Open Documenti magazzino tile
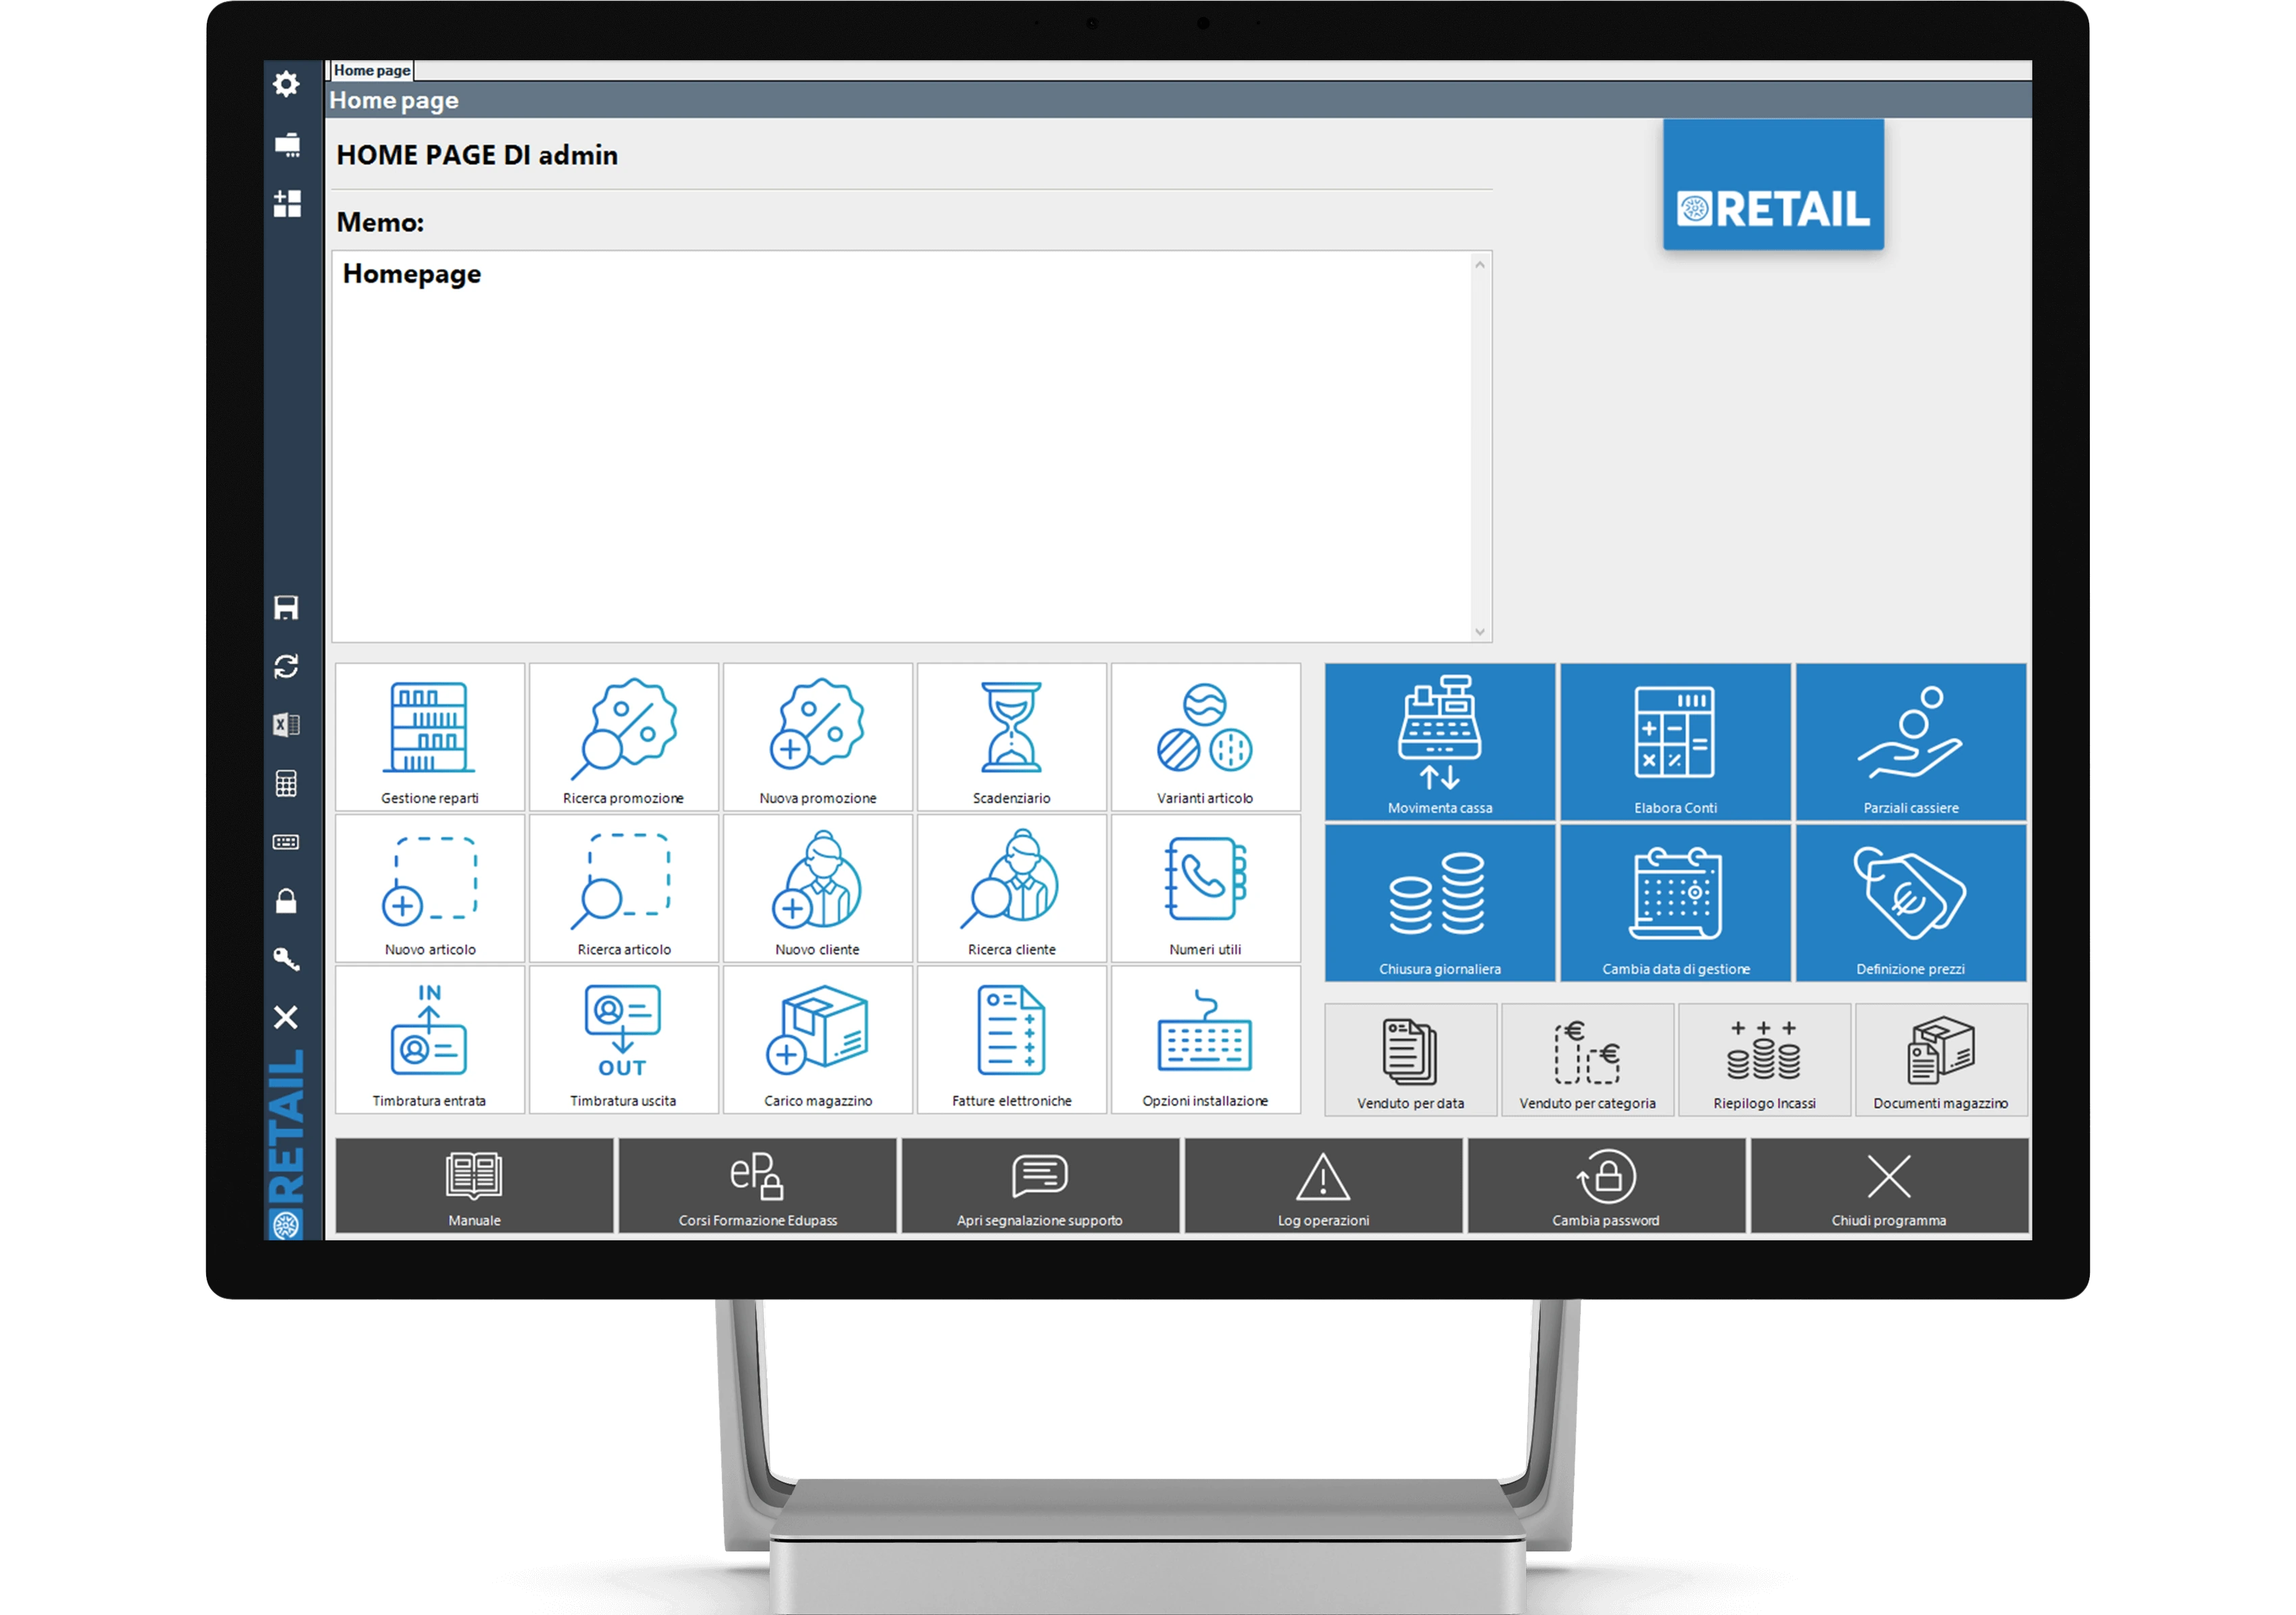The width and height of the screenshot is (2296, 1615). [x=1941, y=1060]
